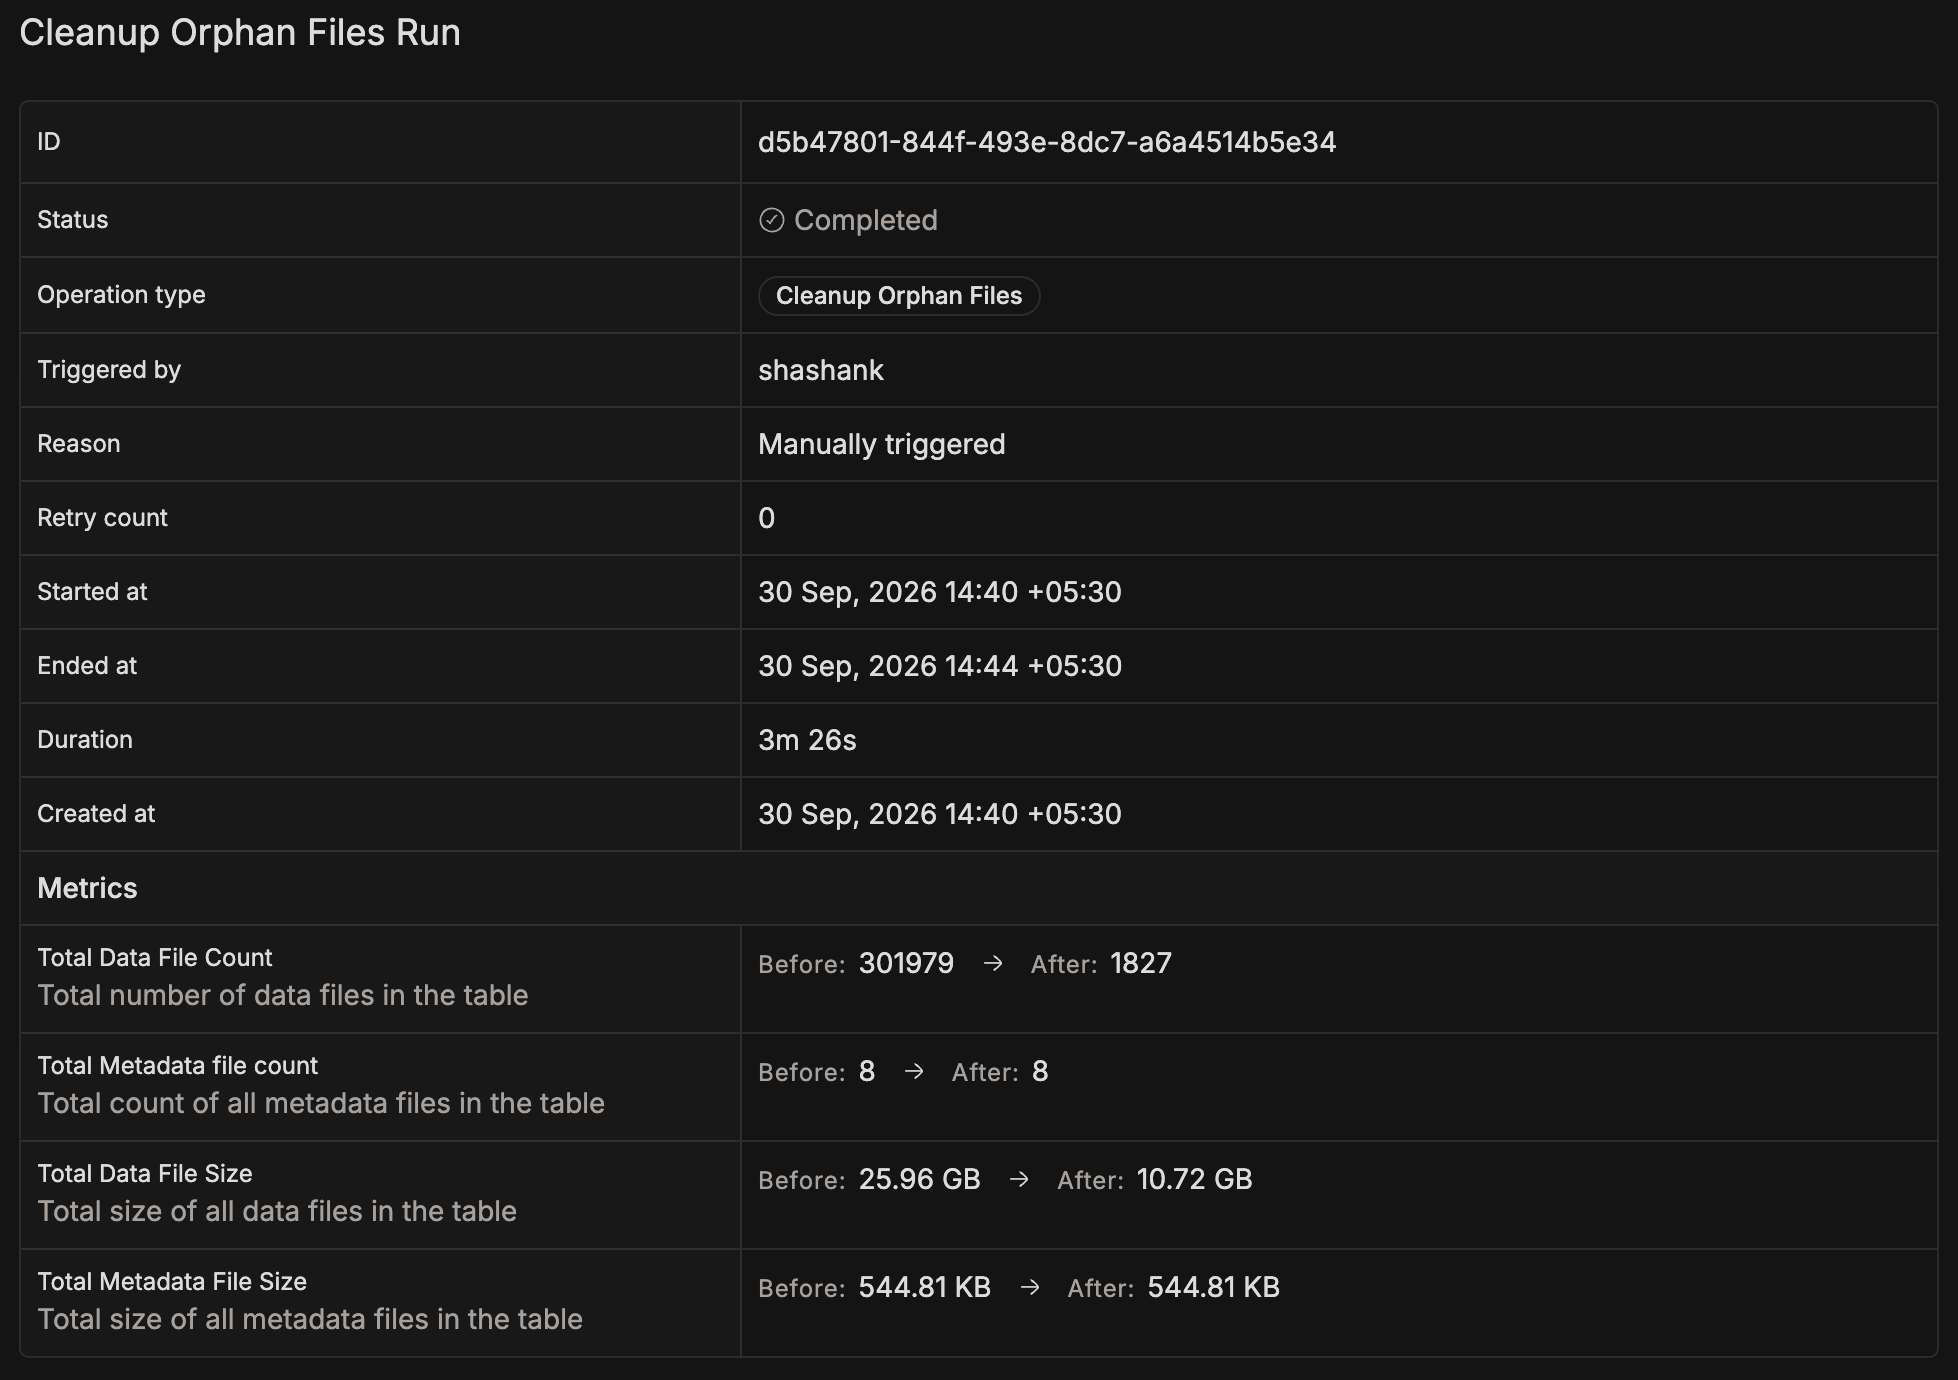Click the 'Total Metadata File Size' label
The width and height of the screenshot is (1958, 1380).
[x=172, y=1282]
